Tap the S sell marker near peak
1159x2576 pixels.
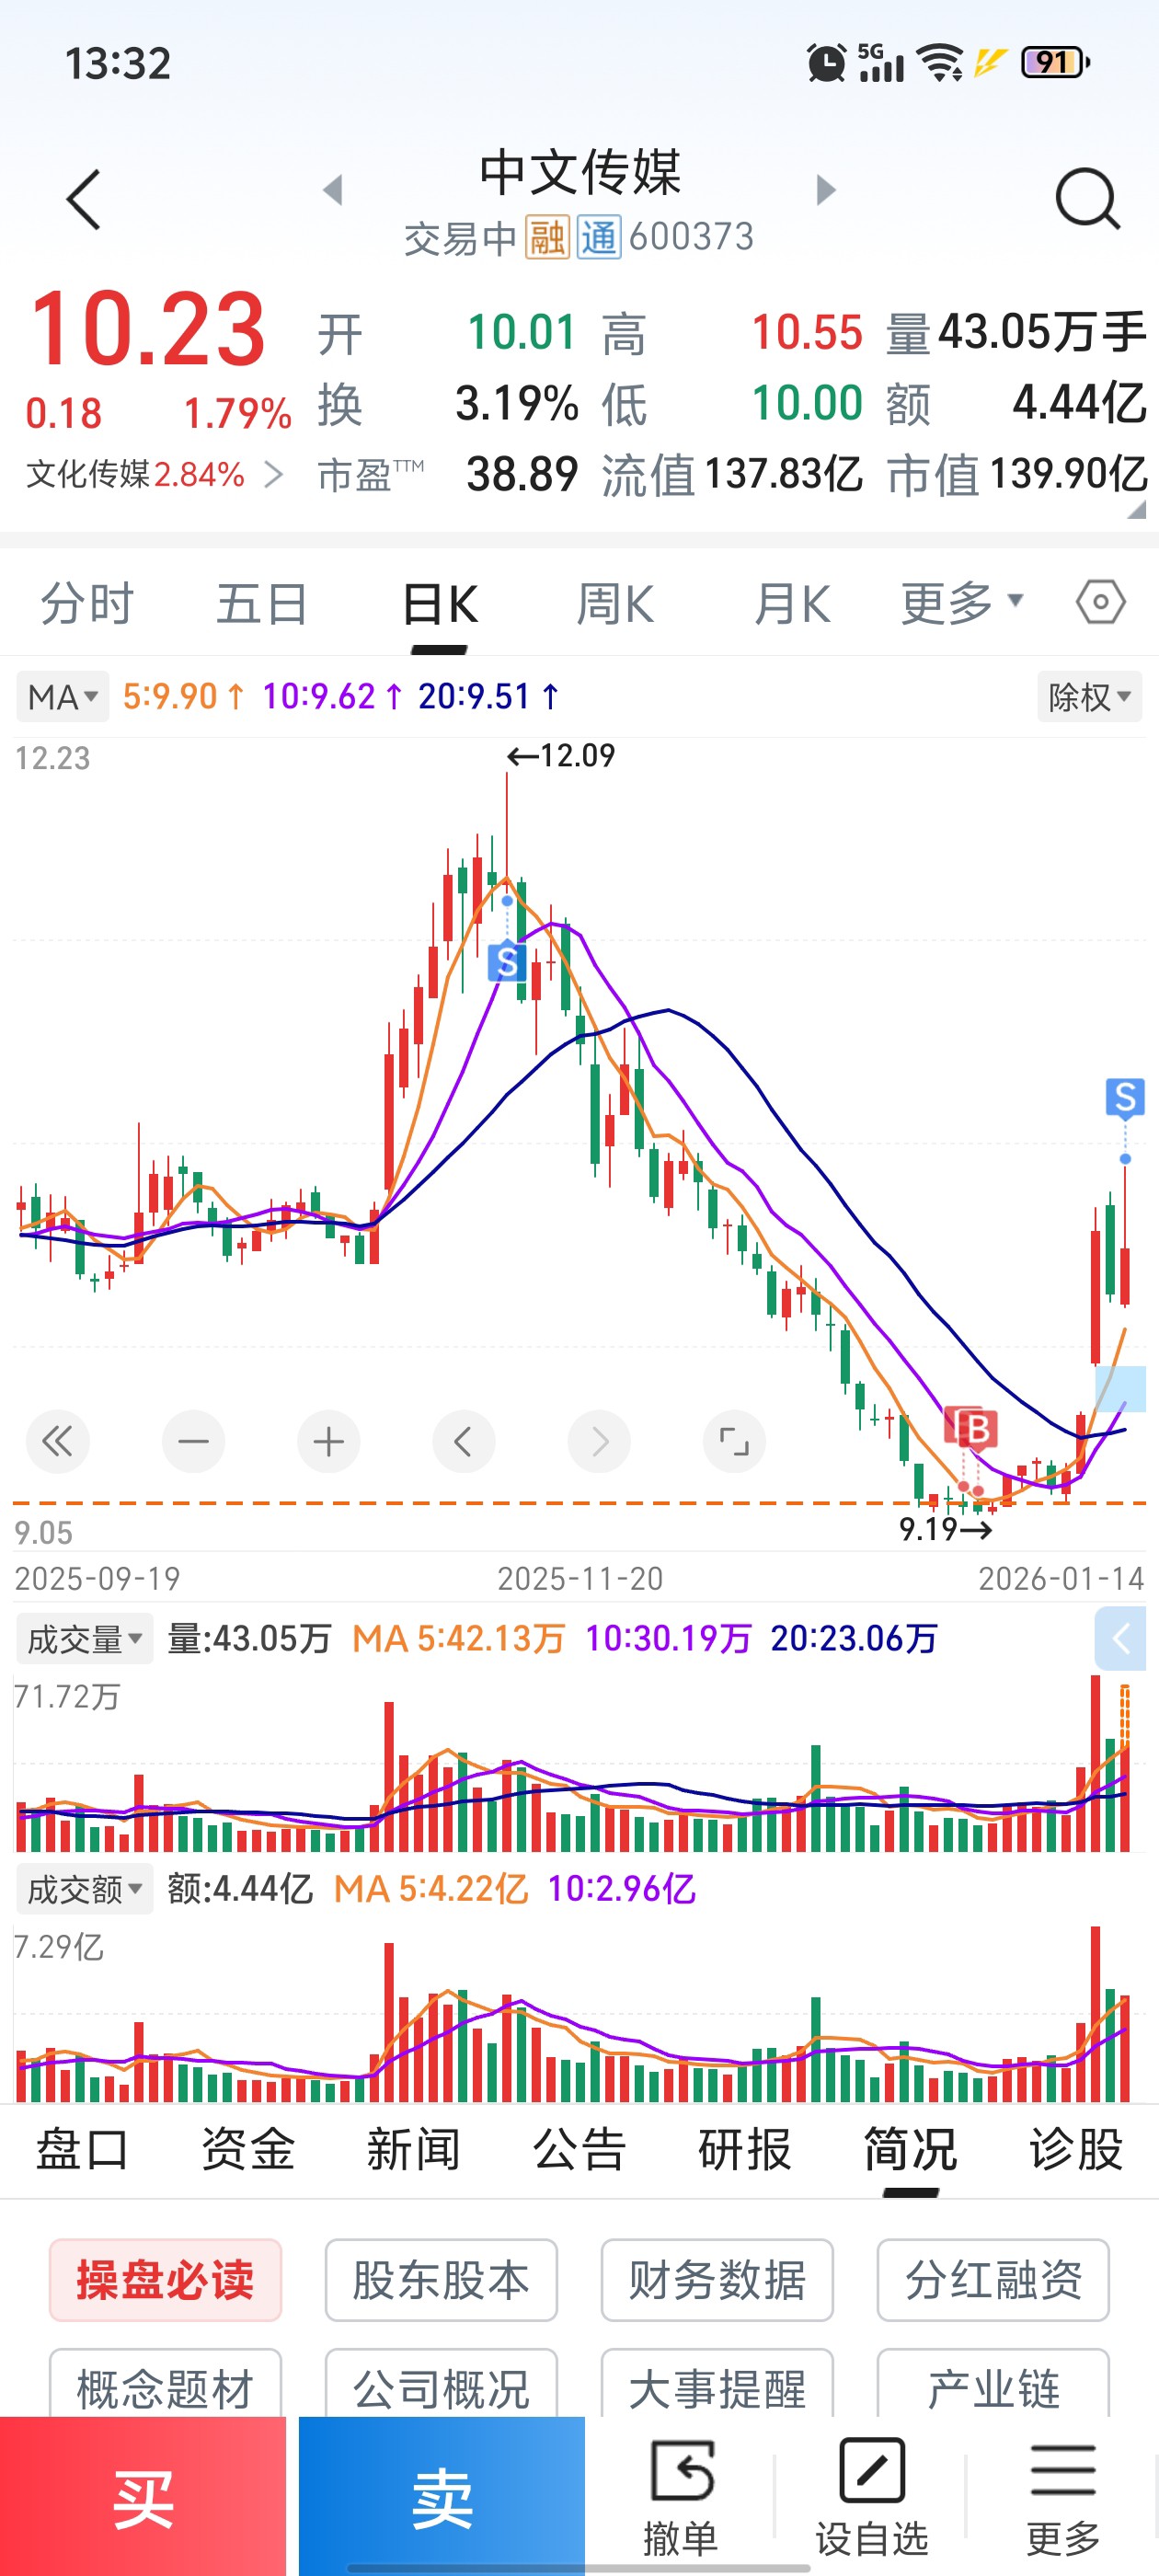(x=507, y=961)
